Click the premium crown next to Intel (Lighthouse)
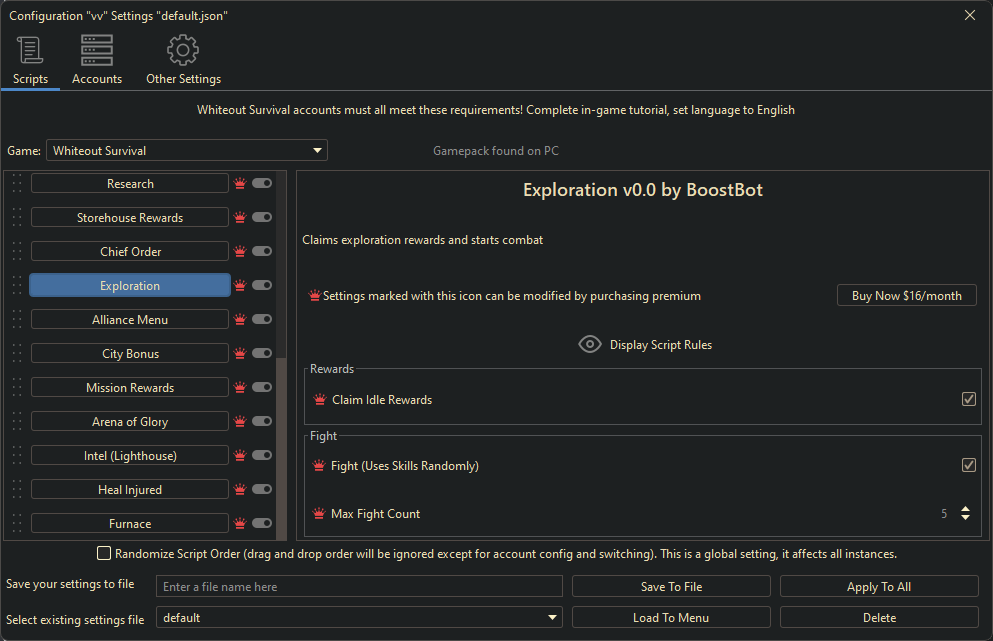The width and height of the screenshot is (993, 641). tap(240, 455)
